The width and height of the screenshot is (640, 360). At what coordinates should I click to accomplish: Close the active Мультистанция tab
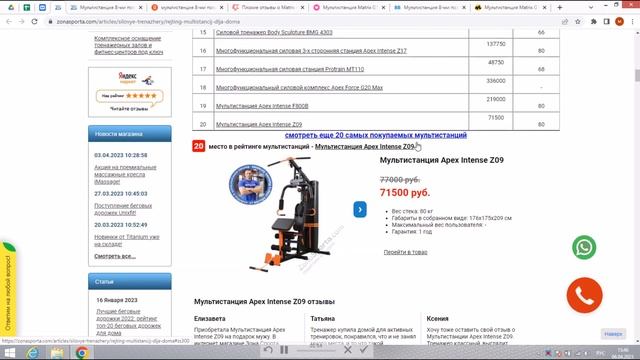click(140, 7)
